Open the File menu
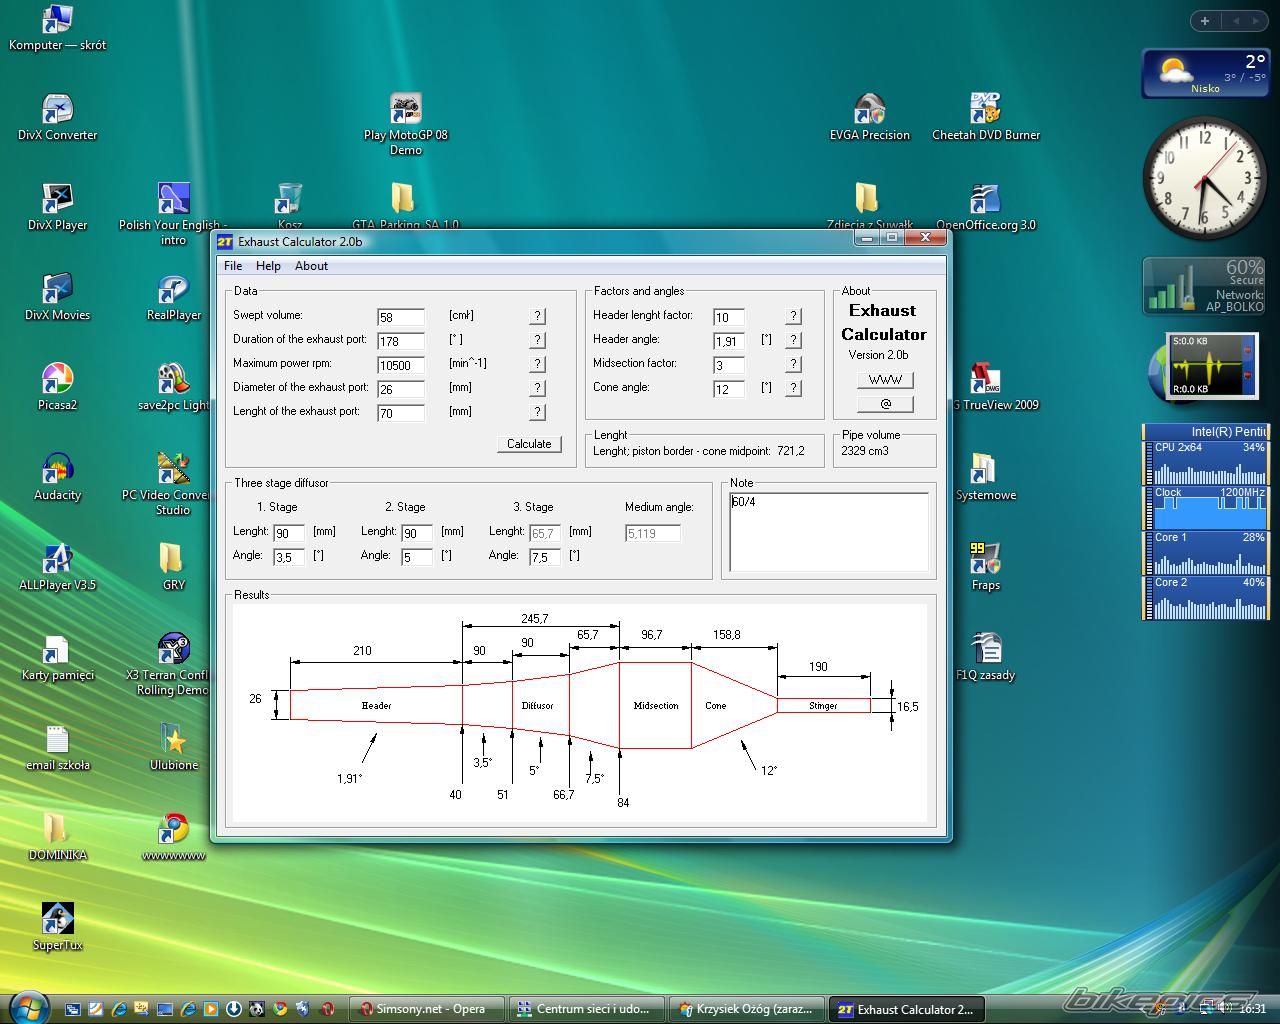1280x1024 pixels. [x=233, y=266]
